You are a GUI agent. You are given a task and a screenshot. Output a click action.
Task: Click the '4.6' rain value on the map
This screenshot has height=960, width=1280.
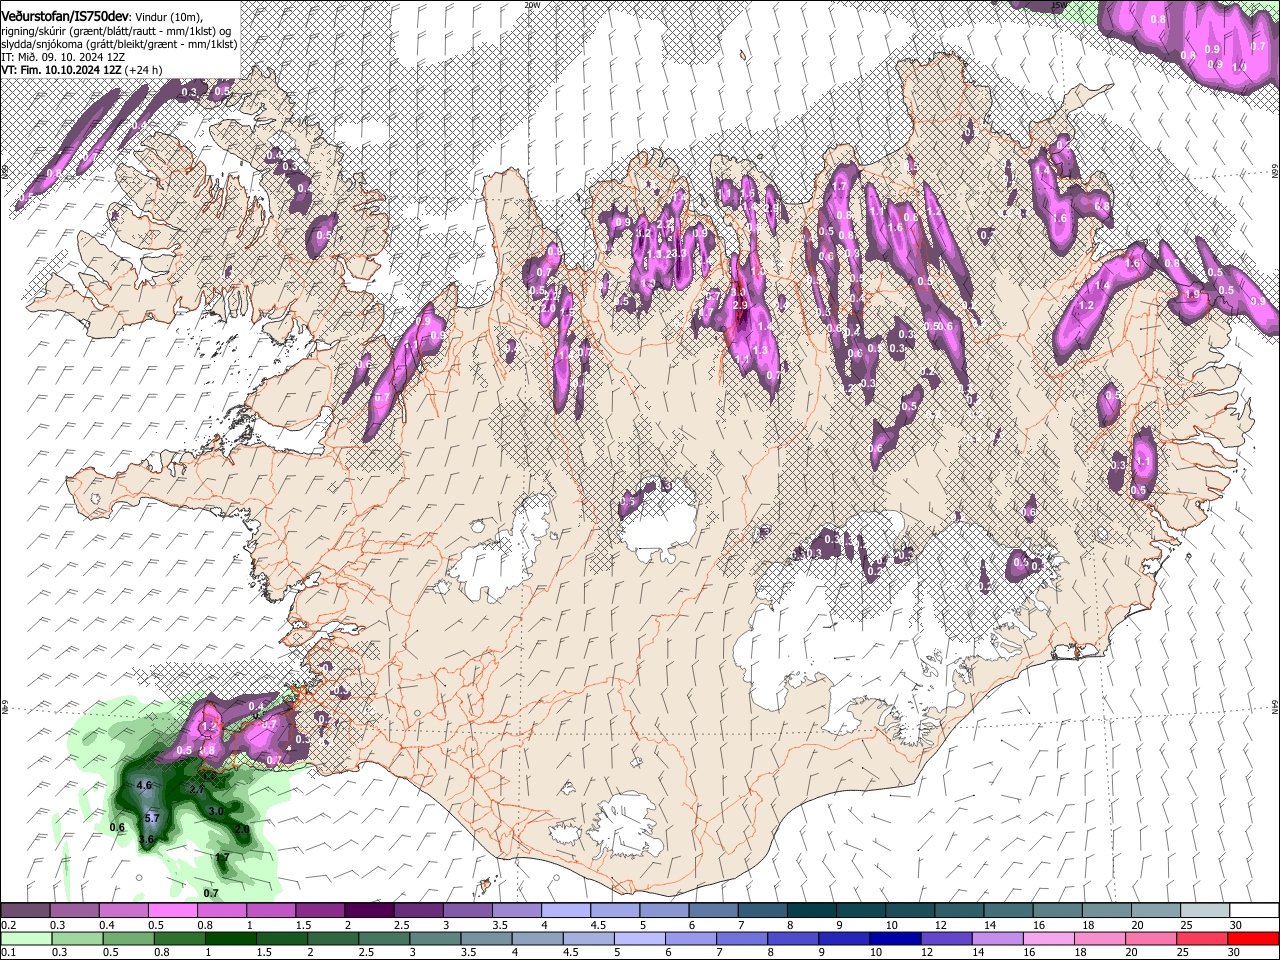pyautogui.click(x=143, y=785)
